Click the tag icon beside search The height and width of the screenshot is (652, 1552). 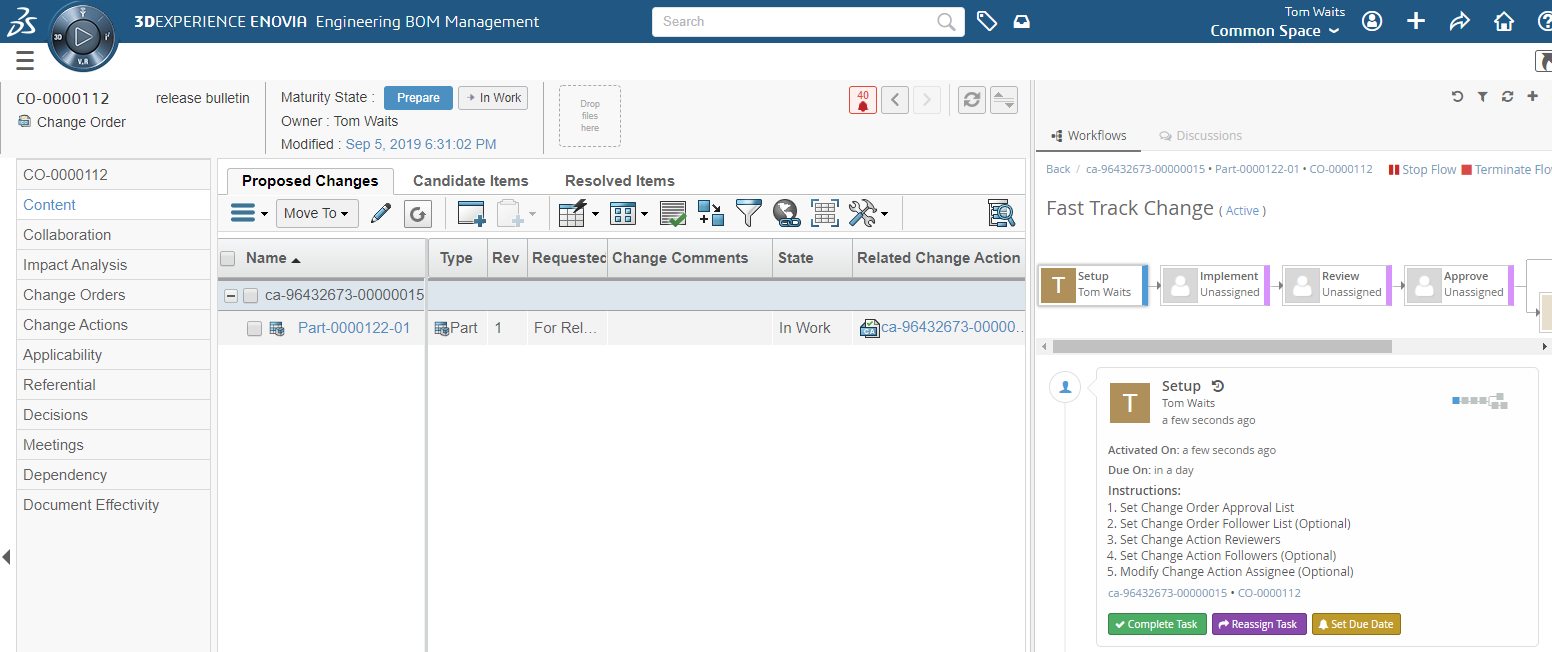[987, 21]
